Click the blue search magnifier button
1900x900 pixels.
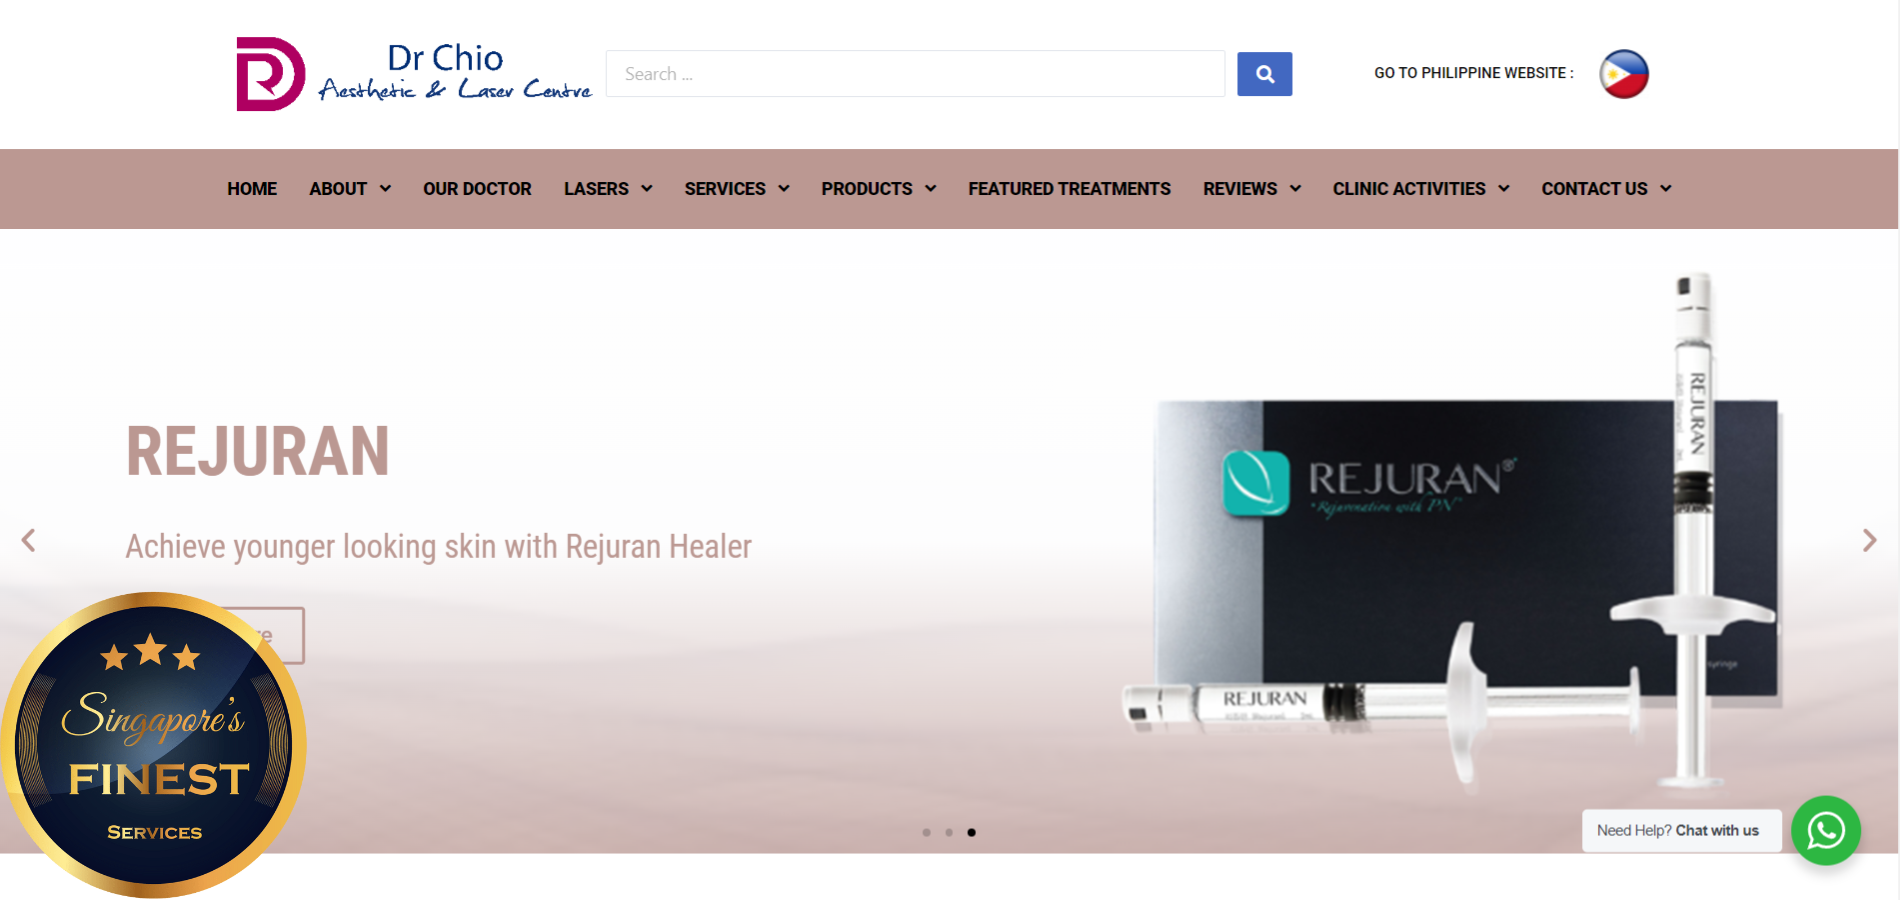click(x=1264, y=74)
